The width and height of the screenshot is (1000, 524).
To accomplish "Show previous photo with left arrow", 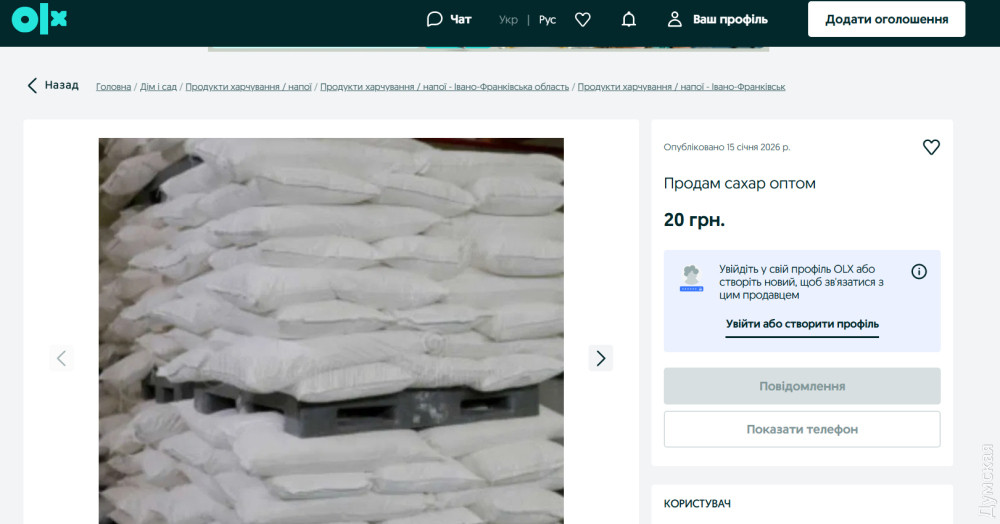I will [62, 358].
